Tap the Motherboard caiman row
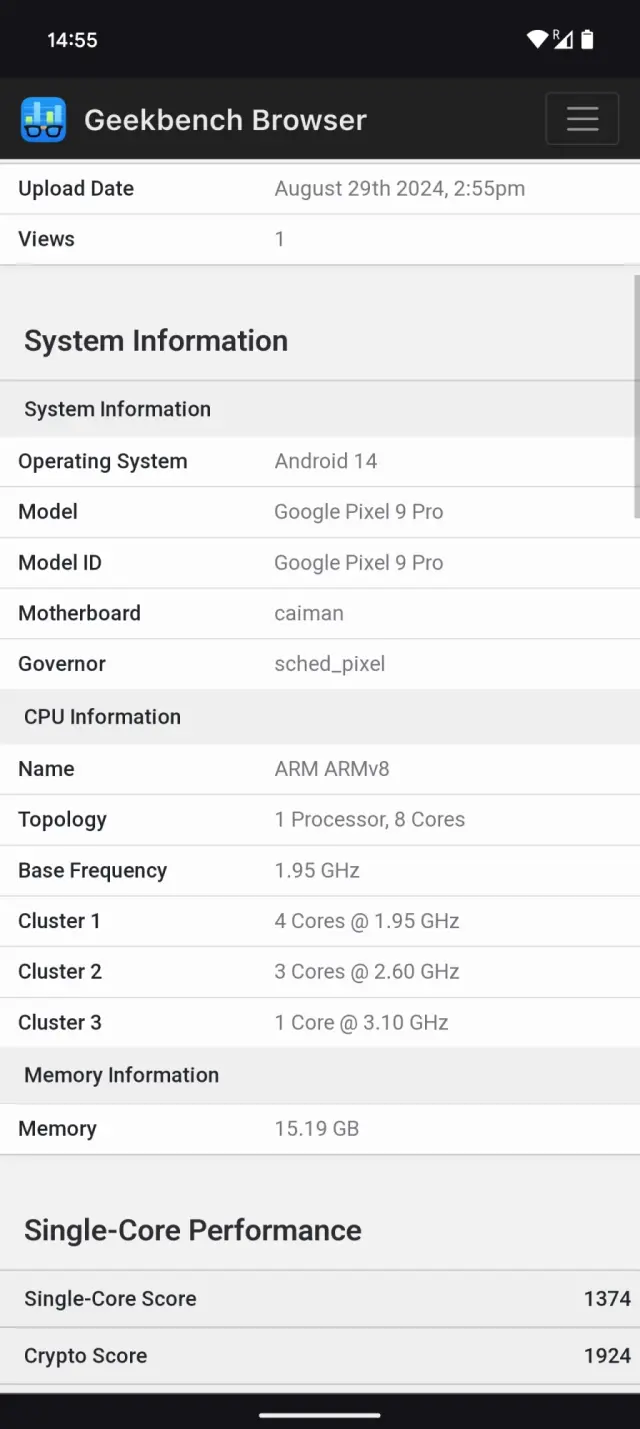The width and height of the screenshot is (640, 1429). tap(320, 614)
